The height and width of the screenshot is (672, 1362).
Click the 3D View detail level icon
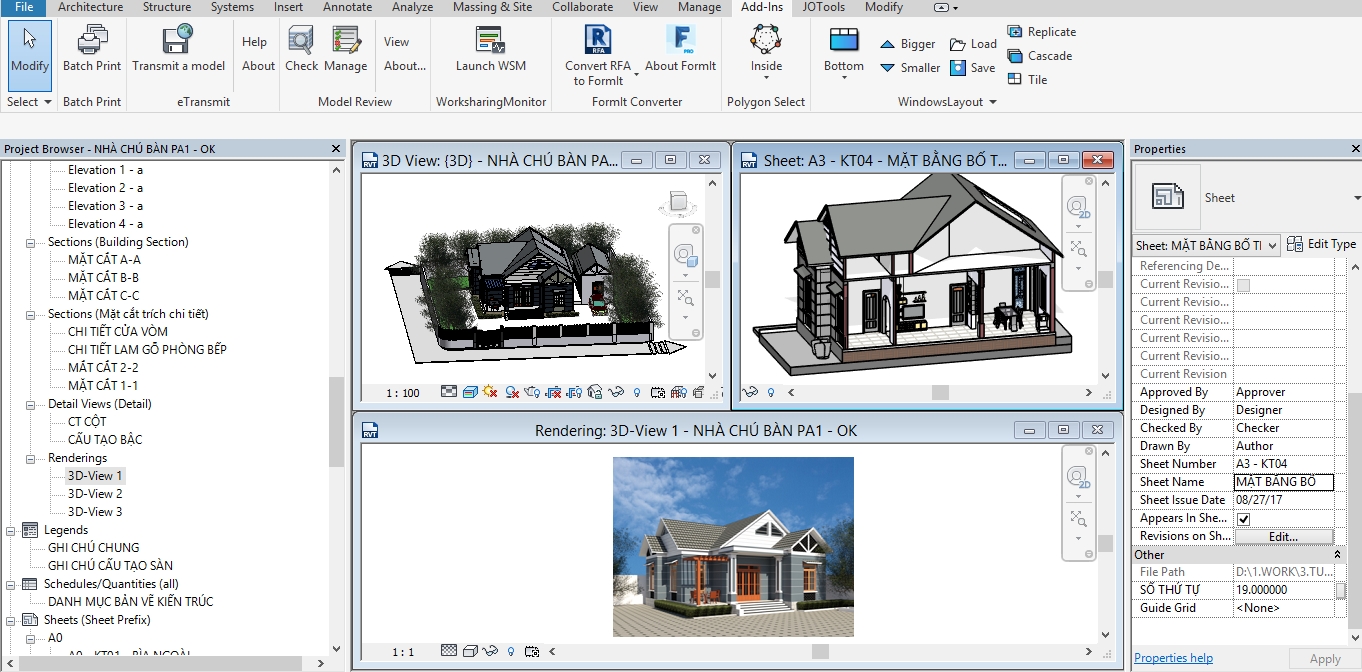tap(449, 393)
